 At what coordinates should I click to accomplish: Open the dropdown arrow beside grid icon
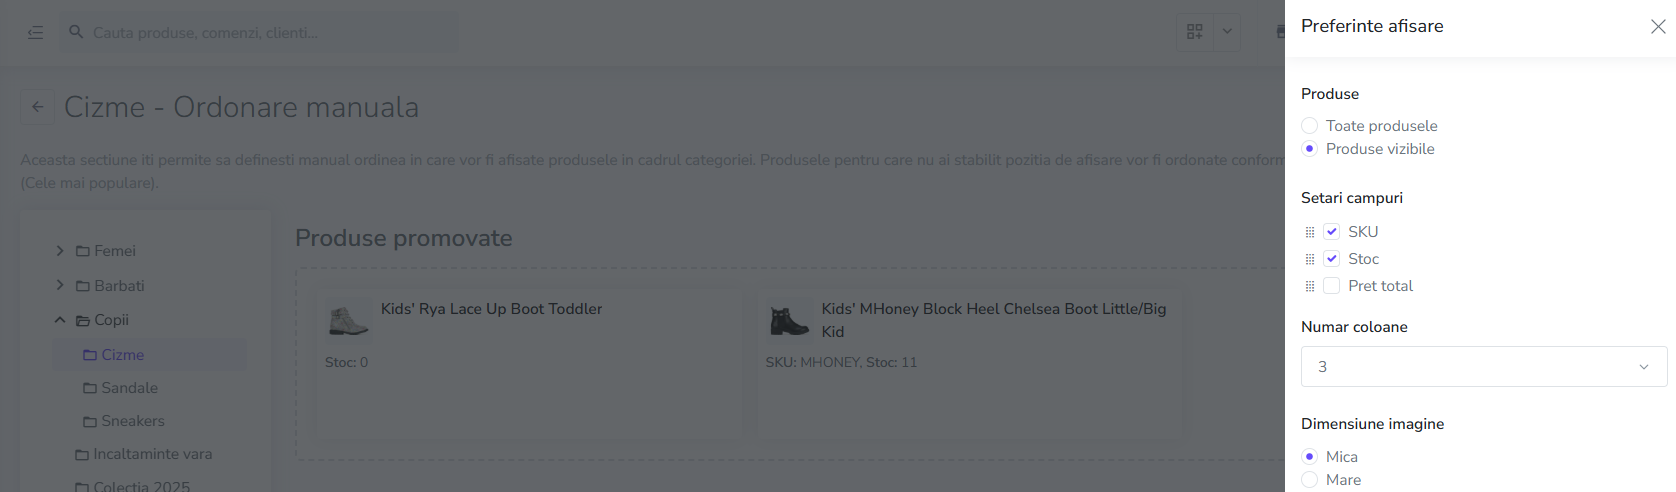coord(1227,32)
